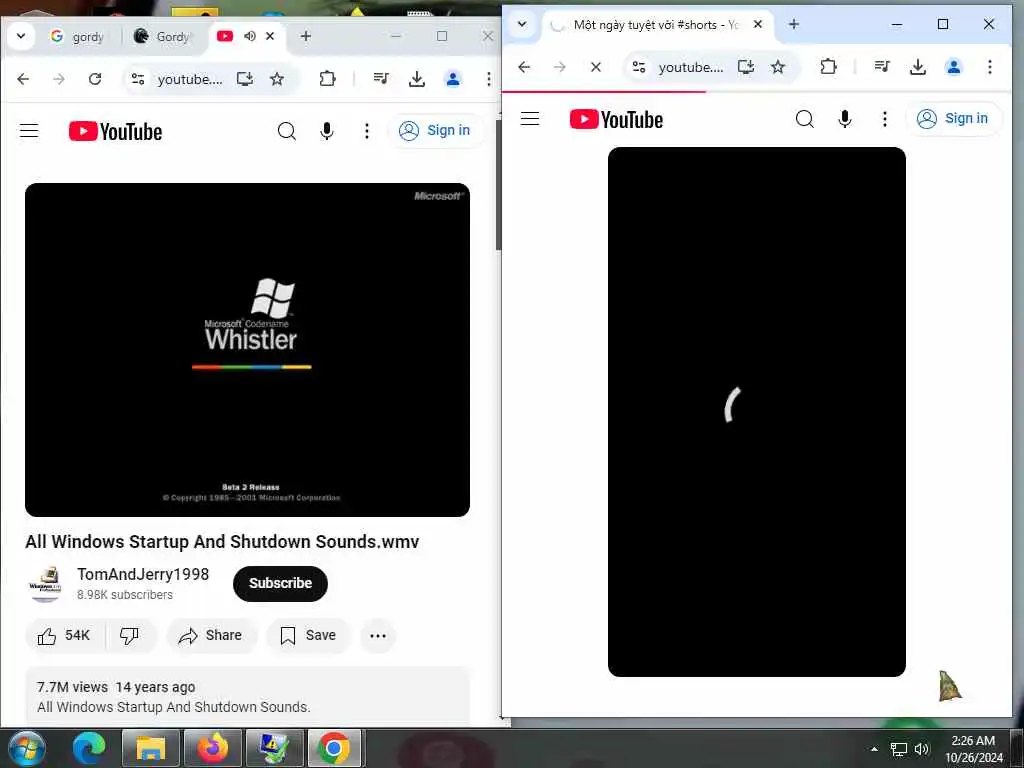Click Sign in button in left window

pyautogui.click(x=436, y=131)
